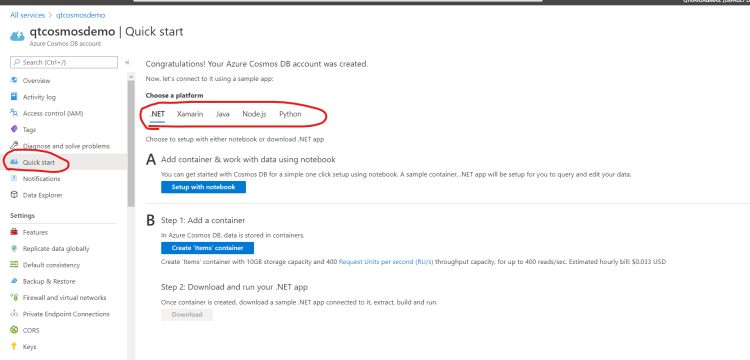Click the Firewall and virtual networks icon
The width and height of the screenshot is (750, 360).
tap(14, 297)
